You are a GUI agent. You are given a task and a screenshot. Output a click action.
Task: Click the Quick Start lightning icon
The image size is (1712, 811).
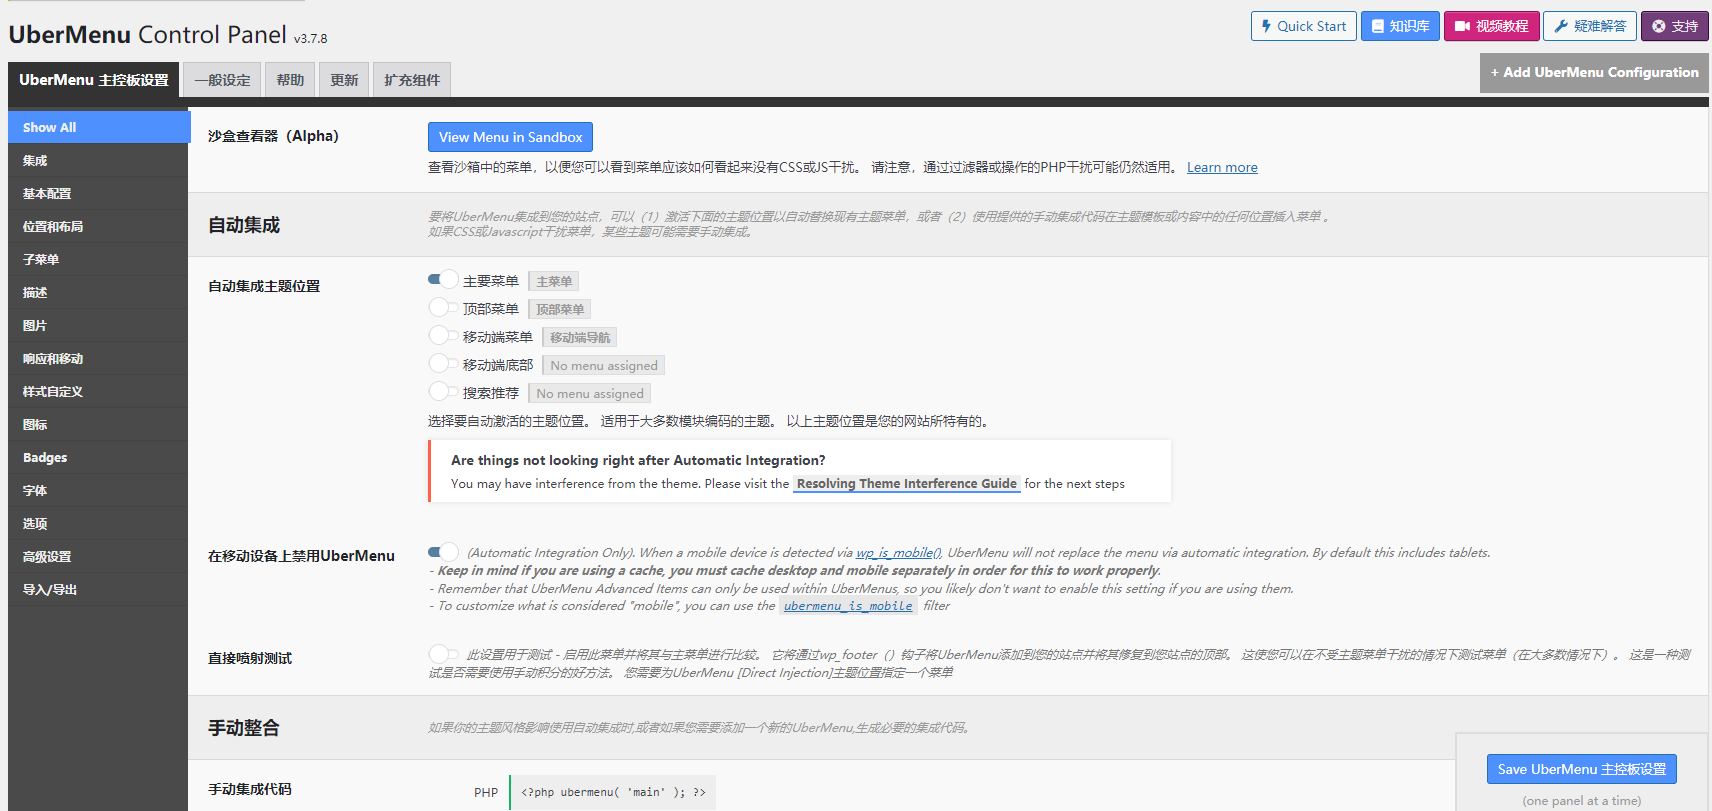click(1266, 26)
